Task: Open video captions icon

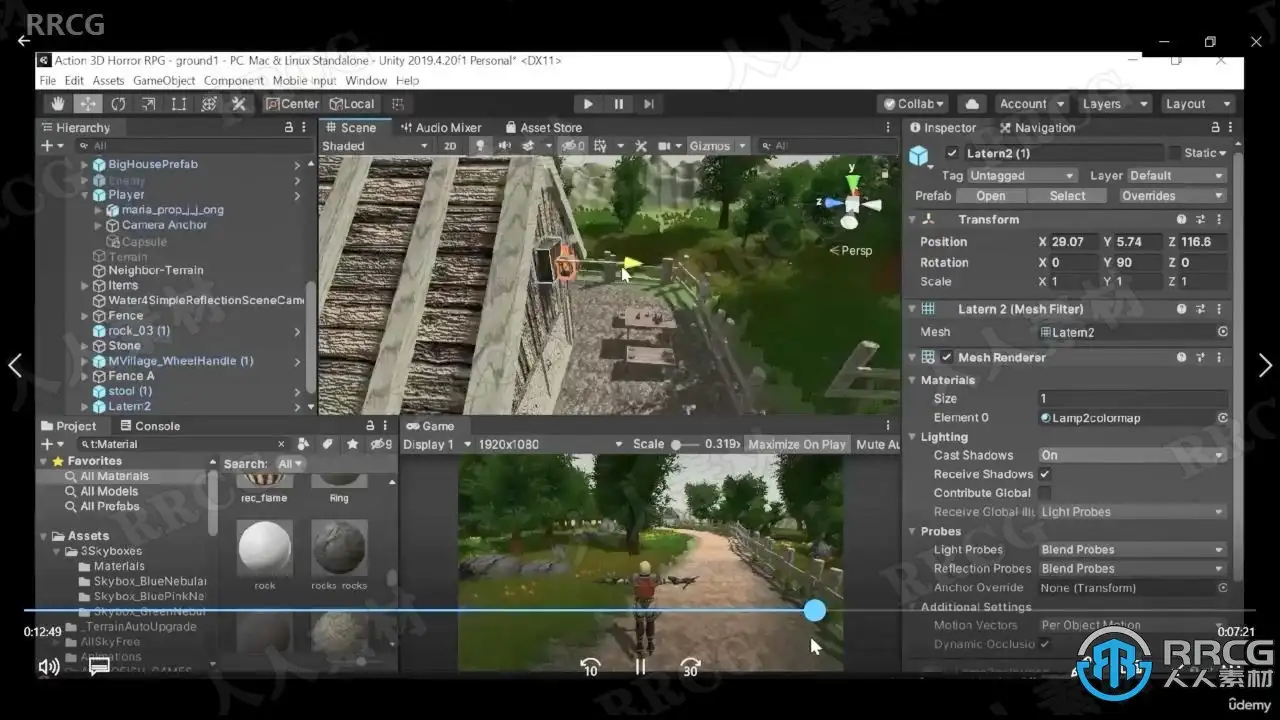Action: click(99, 666)
